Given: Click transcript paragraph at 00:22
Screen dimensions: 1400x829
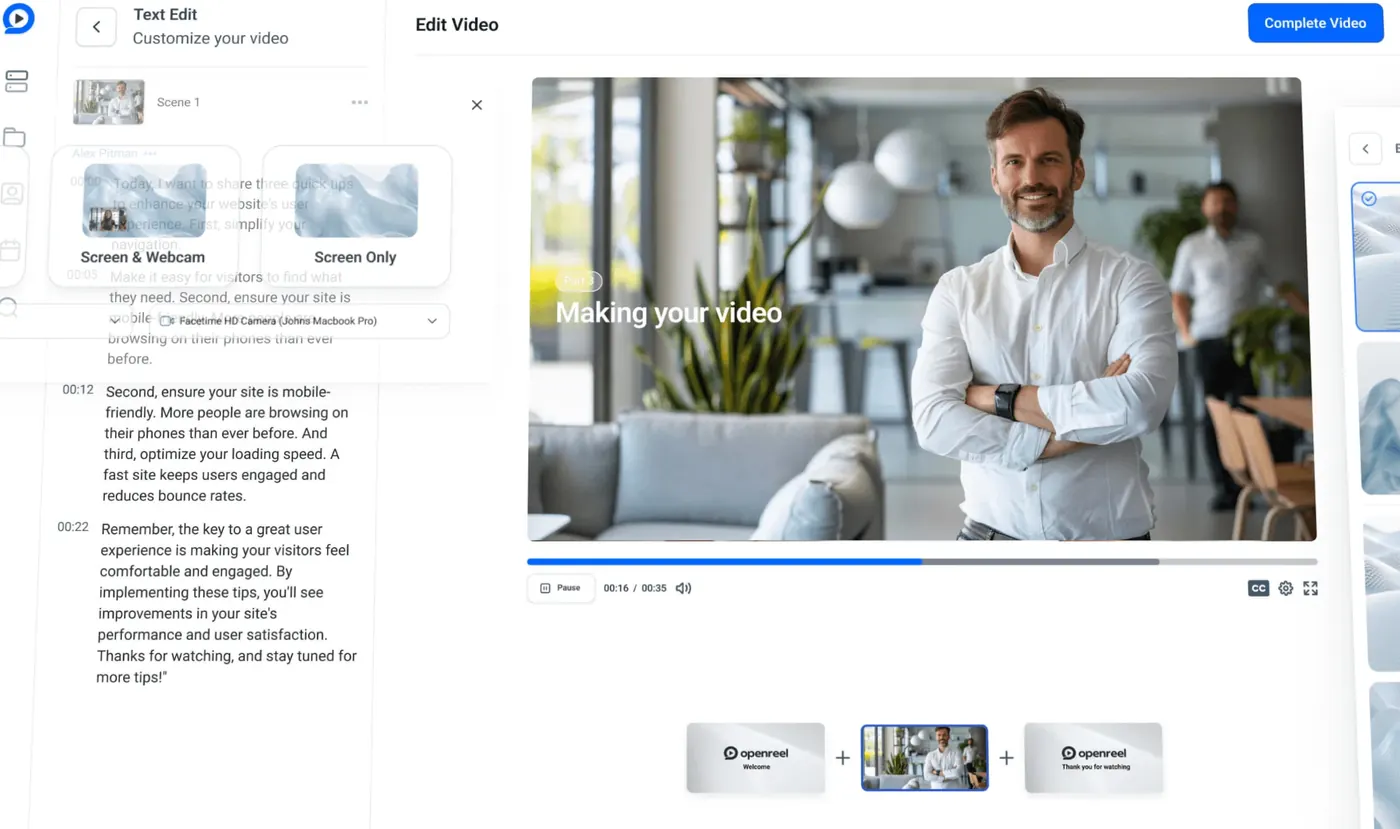Looking at the screenshot, I should 227,603.
